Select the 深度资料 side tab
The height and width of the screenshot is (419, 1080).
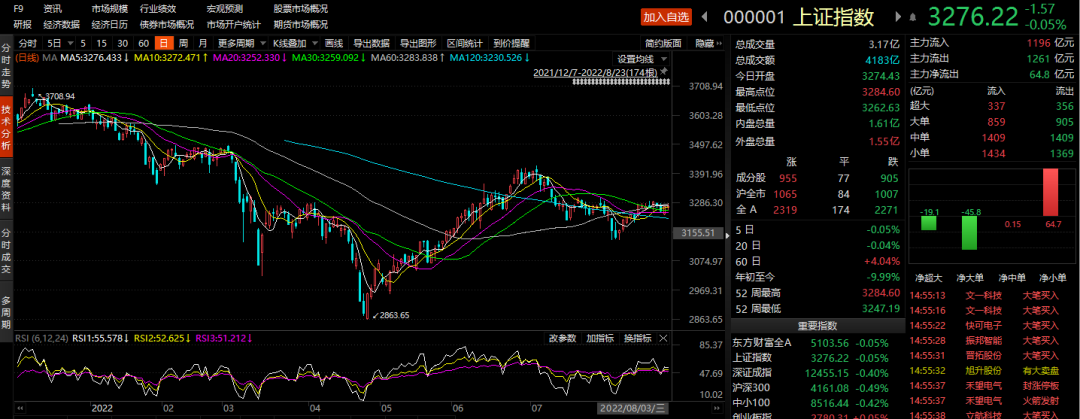pyautogui.click(x=7, y=190)
